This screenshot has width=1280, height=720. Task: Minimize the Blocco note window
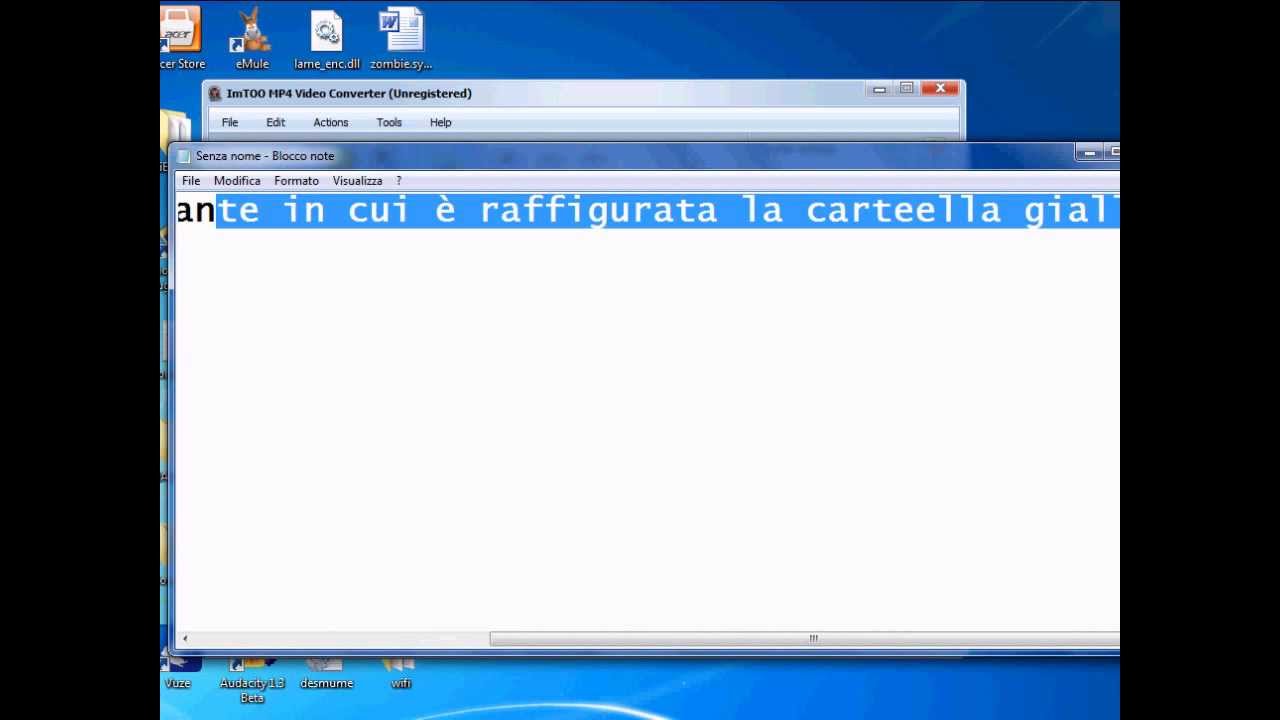coord(1089,152)
